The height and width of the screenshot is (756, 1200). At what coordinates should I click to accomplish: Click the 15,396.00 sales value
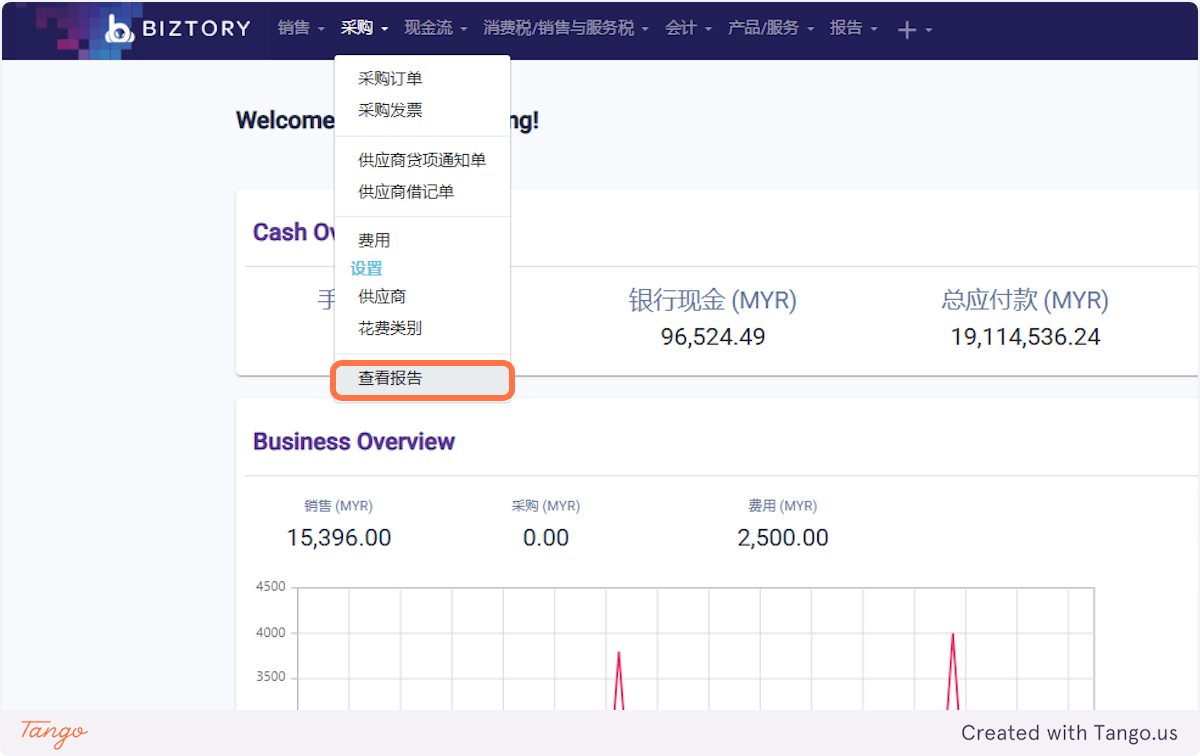pos(339,538)
